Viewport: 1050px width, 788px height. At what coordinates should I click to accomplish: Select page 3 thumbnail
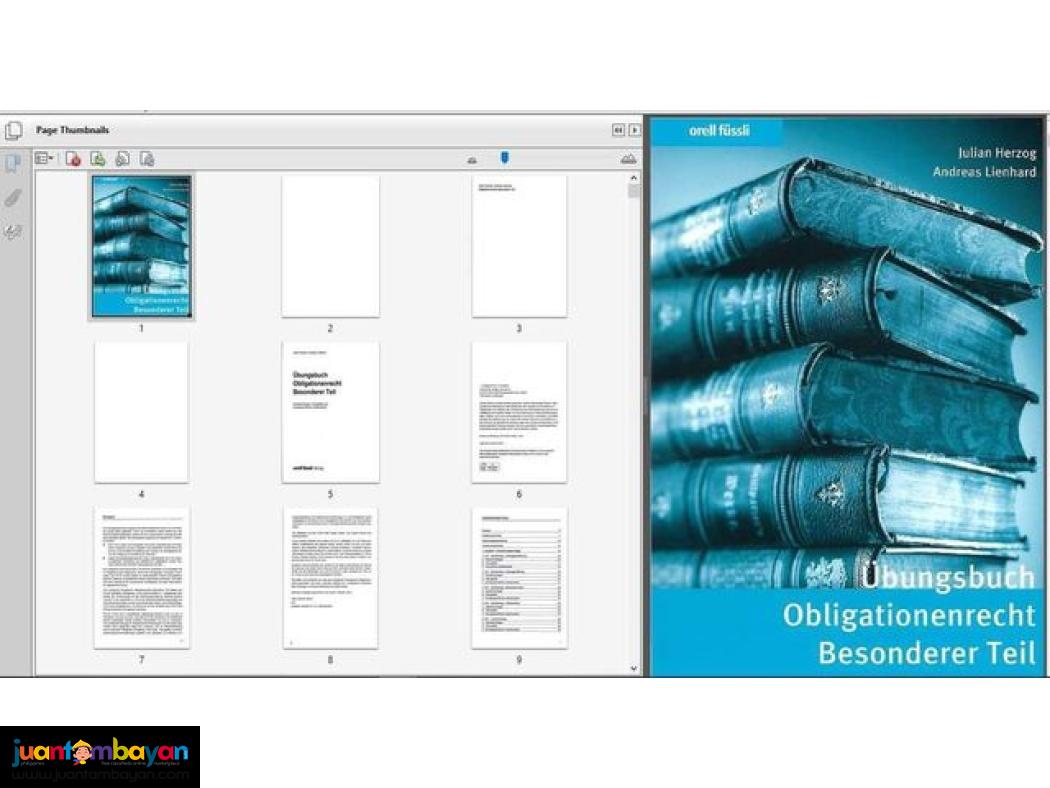coord(519,246)
